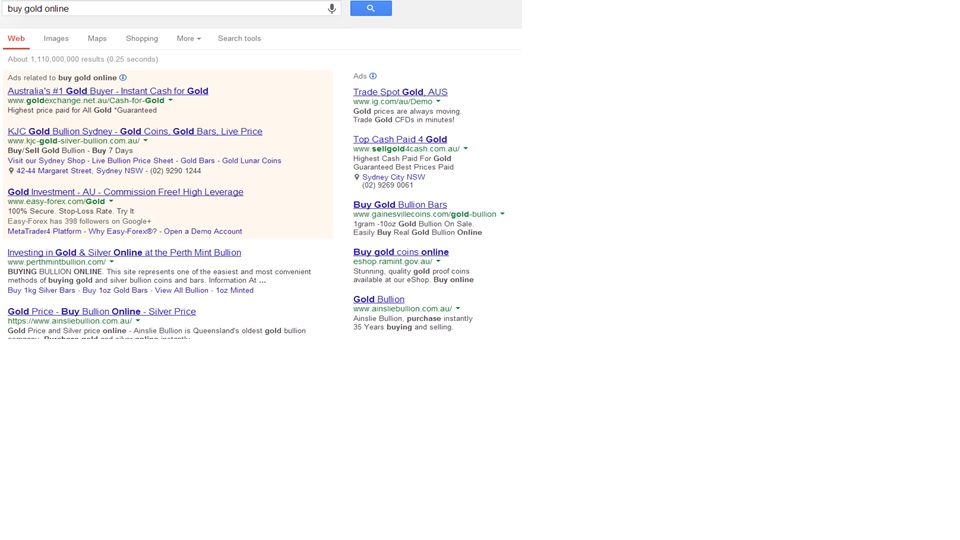Click 'Buy 1oz Gold Bars' sitelink

click(115, 290)
